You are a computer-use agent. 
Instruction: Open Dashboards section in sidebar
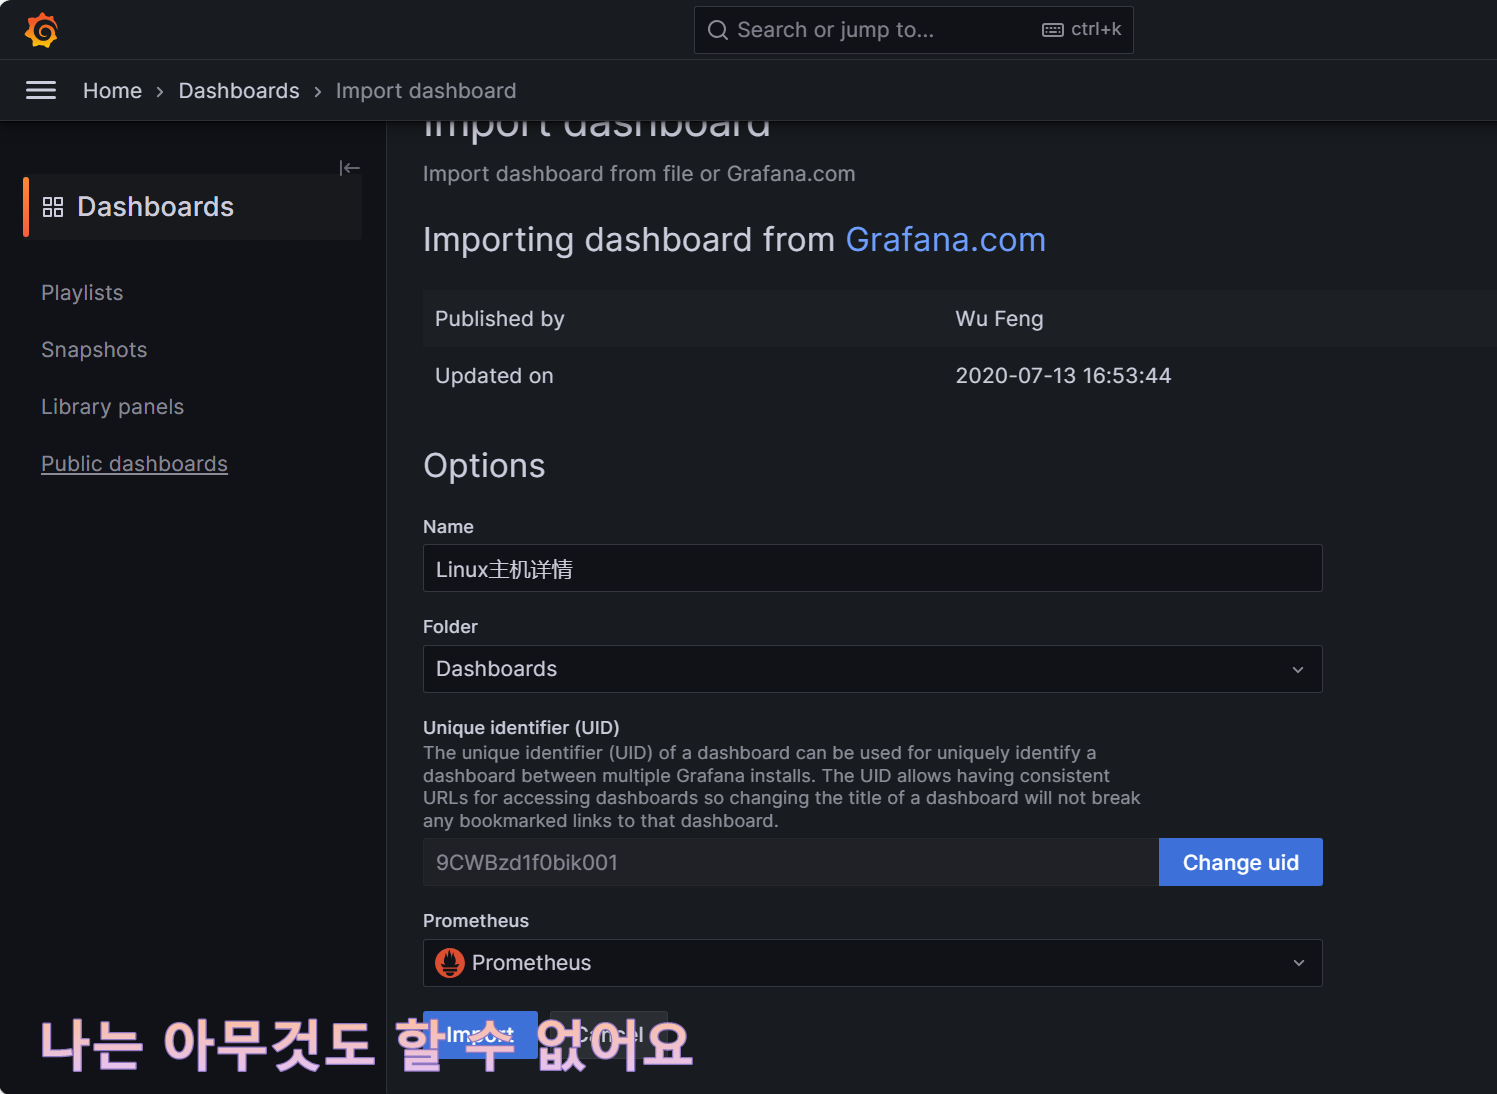pos(193,207)
